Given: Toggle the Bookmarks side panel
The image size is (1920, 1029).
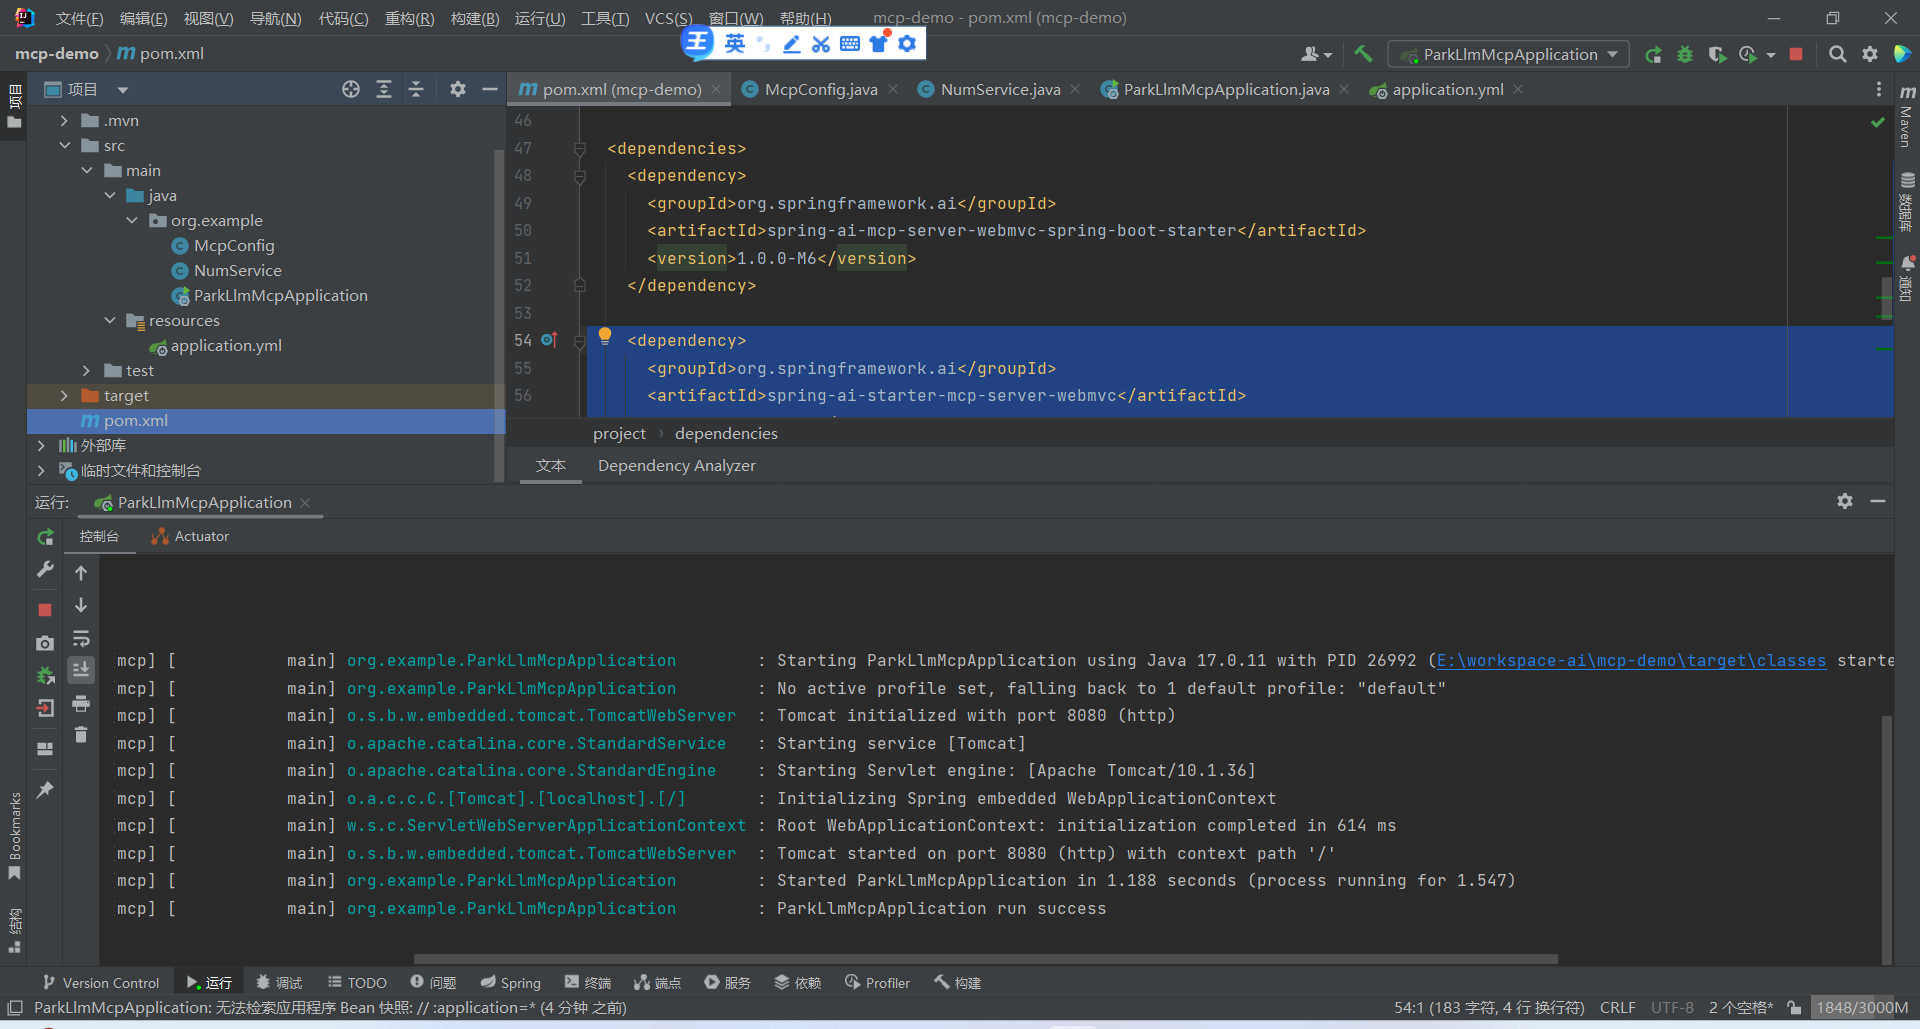Looking at the screenshot, I should [x=14, y=836].
